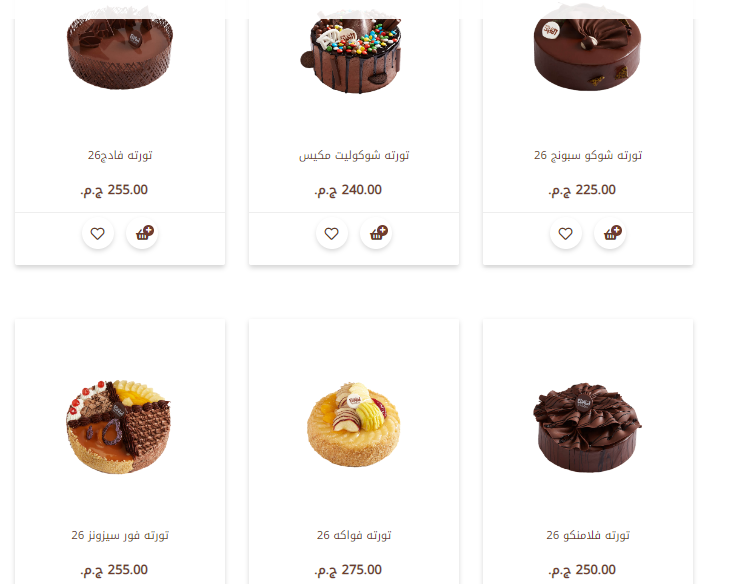Open the تورته شوكوليت مكيس title link
738x584 pixels.
[x=354, y=155]
